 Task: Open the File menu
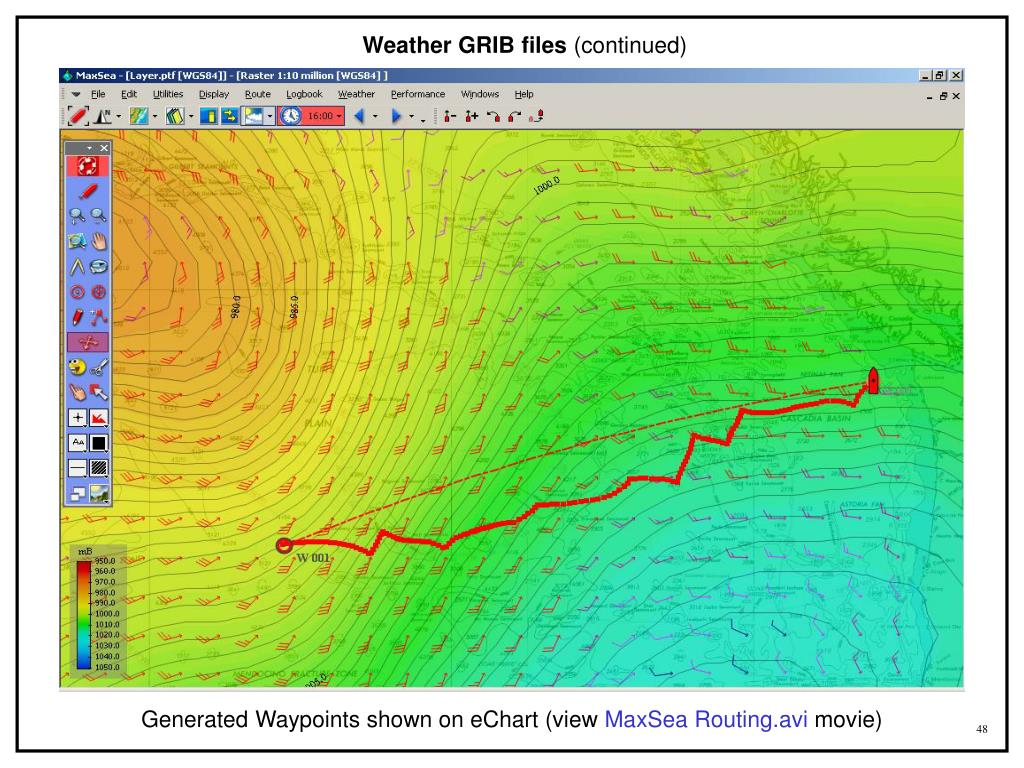coord(98,94)
